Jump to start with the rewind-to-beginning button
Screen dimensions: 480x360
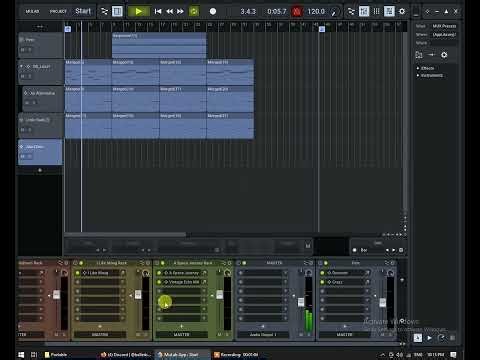click(158, 11)
